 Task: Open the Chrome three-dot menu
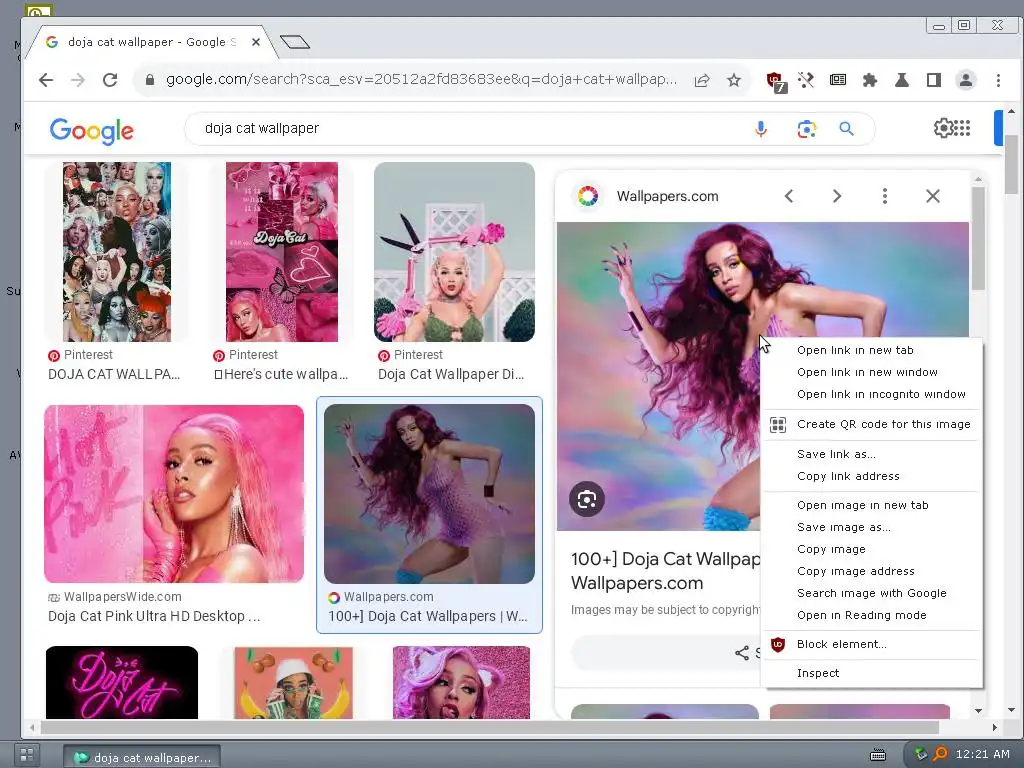point(998,80)
